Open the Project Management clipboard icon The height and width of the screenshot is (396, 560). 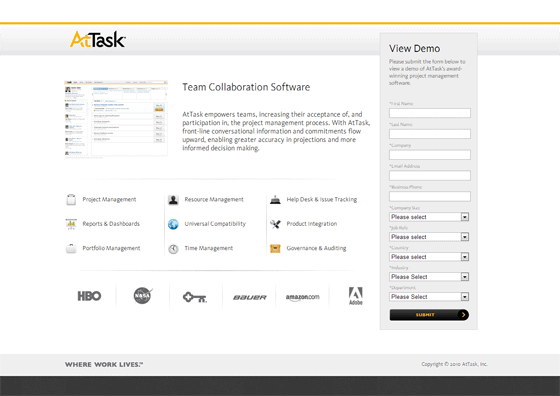[71, 199]
